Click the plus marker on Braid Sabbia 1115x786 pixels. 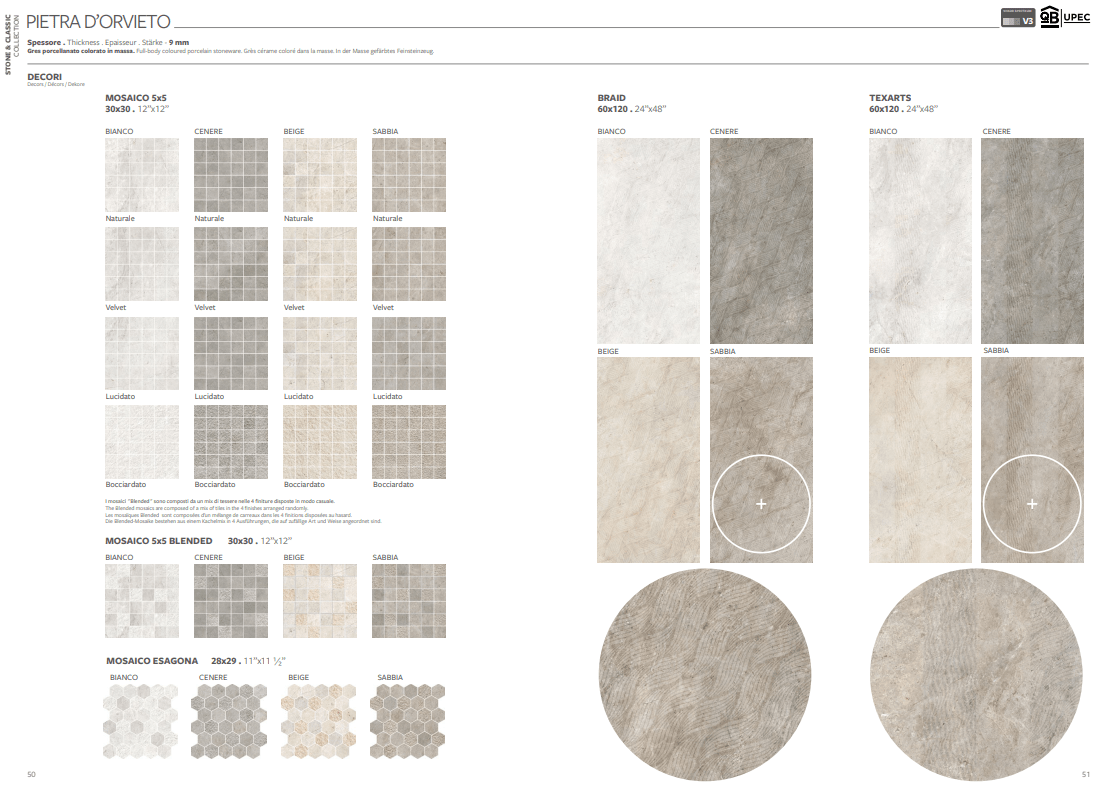click(x=761, y=505)
